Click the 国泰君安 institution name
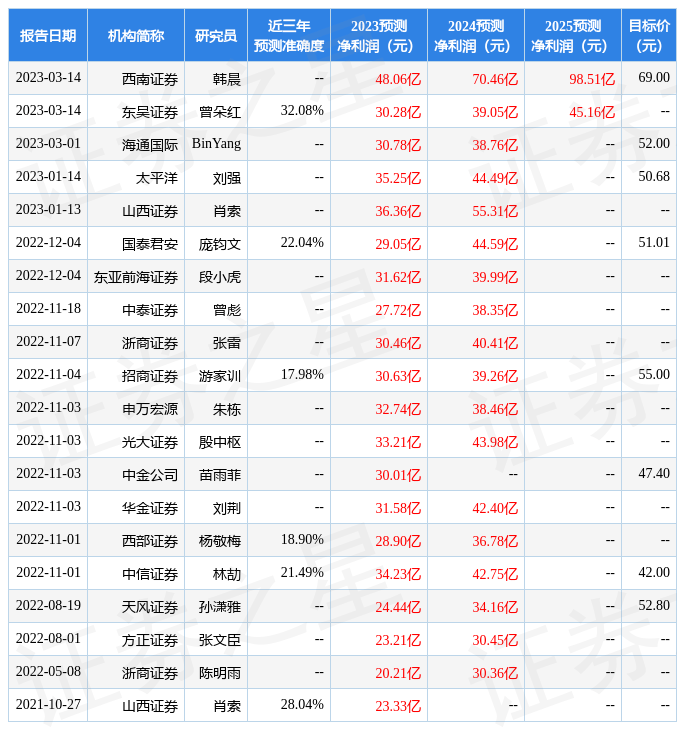Image resolution: width=677 pixels, height=730 pixels. click(x=150, y=243)
